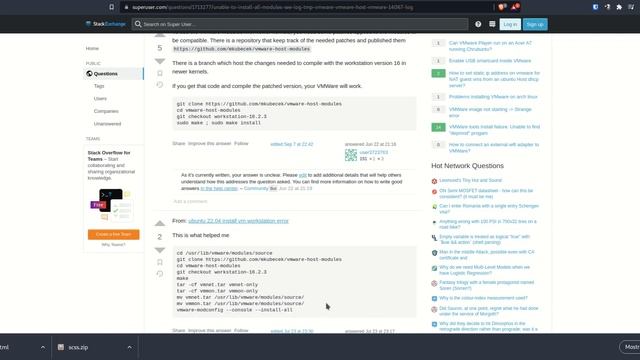Open the help center link in the comment

(219, 189)
